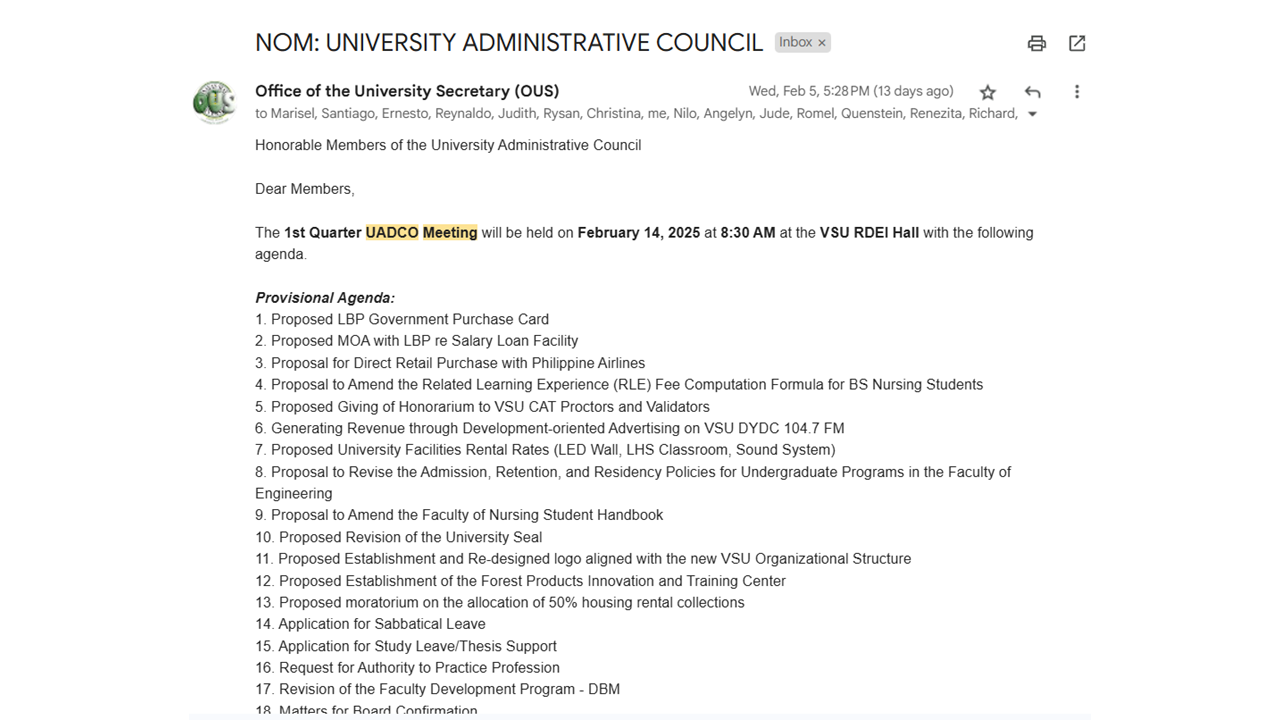Click the Provisional Agenda heading
The width and height of the screenshot is (1280, 720).
[325, 298]
